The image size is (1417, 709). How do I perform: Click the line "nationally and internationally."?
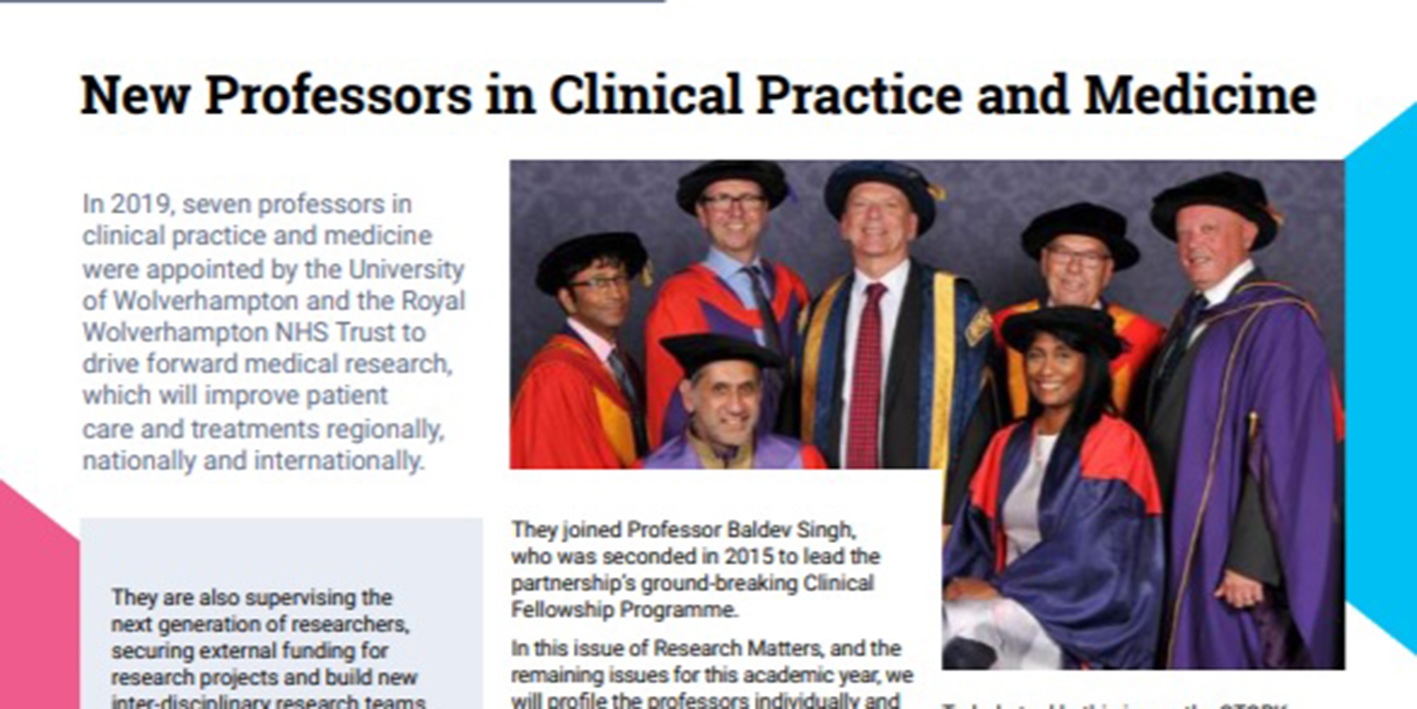pyautogui.click(x=252, y=462)
